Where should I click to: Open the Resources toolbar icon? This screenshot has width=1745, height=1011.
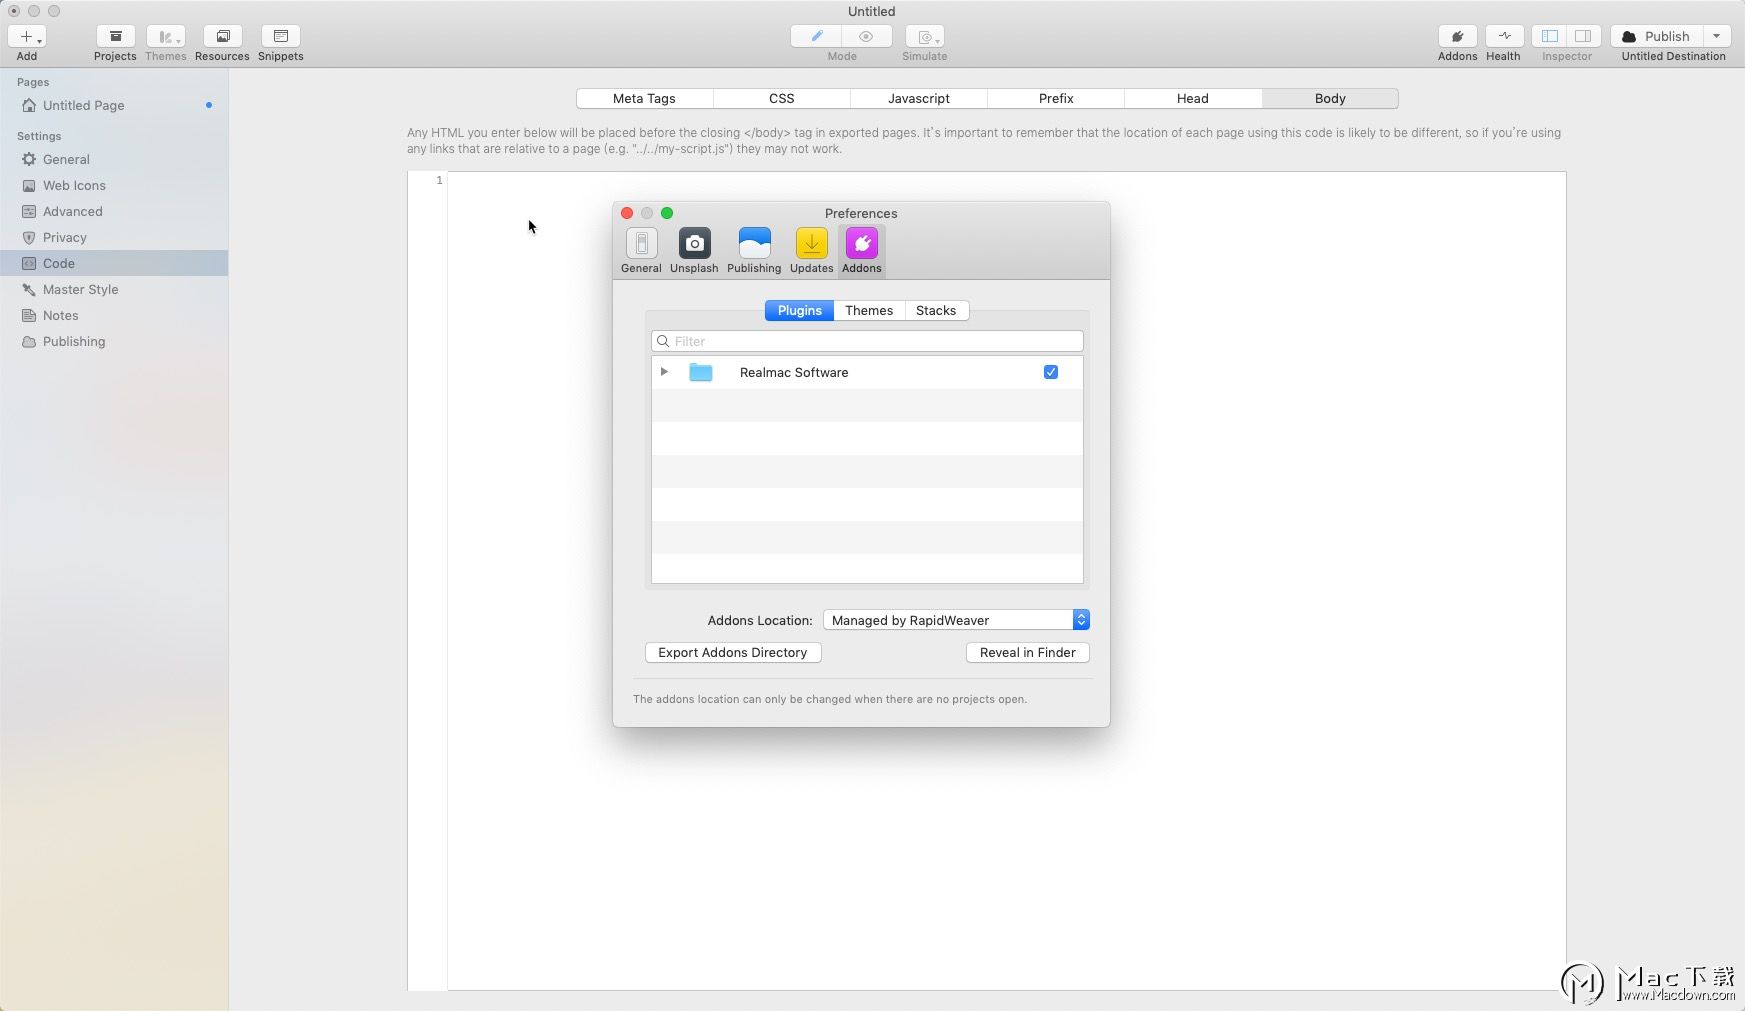pos(222,37)
